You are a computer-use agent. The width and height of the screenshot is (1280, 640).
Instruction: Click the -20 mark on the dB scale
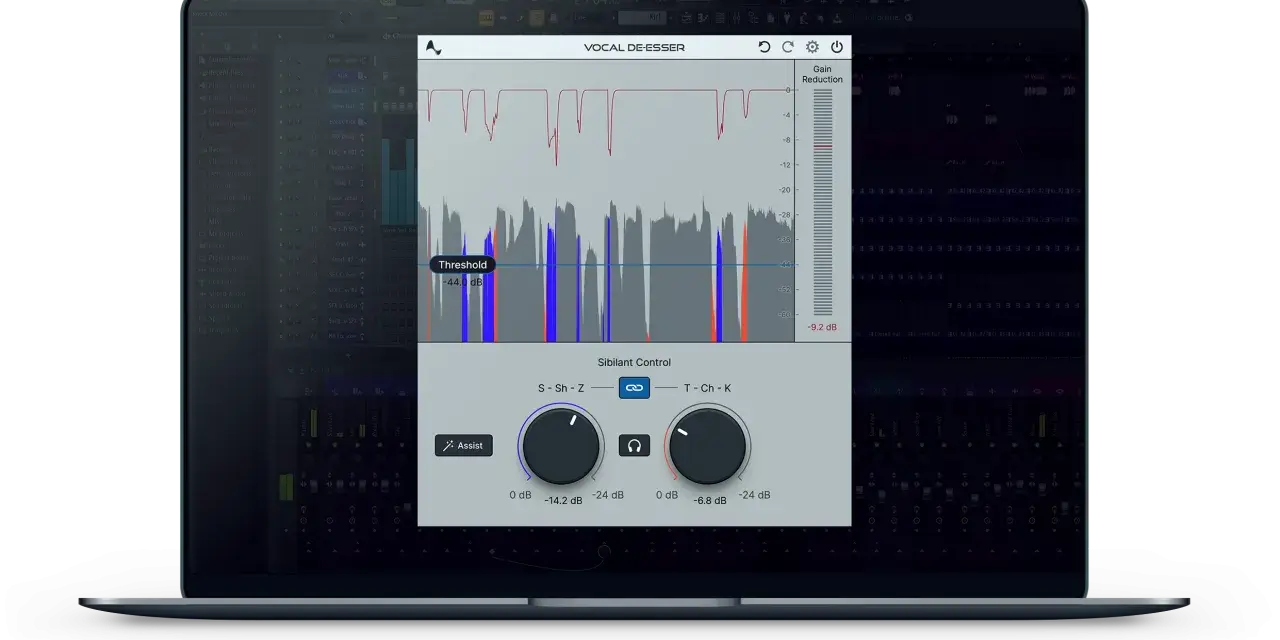click(x=785, y=190)
